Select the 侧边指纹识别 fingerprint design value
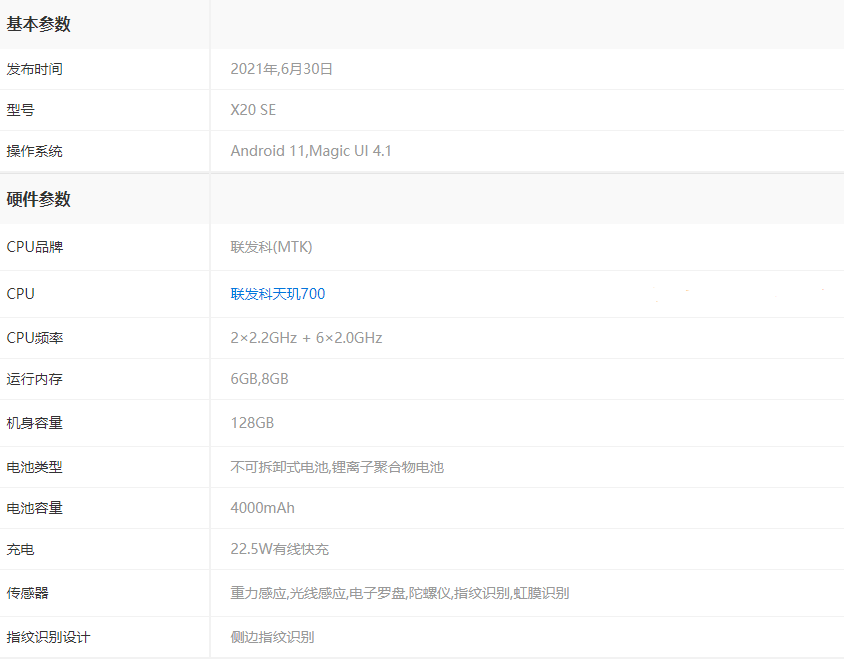Screen dimensions: 844x659 pyautogui.click(x=272, y=637)
